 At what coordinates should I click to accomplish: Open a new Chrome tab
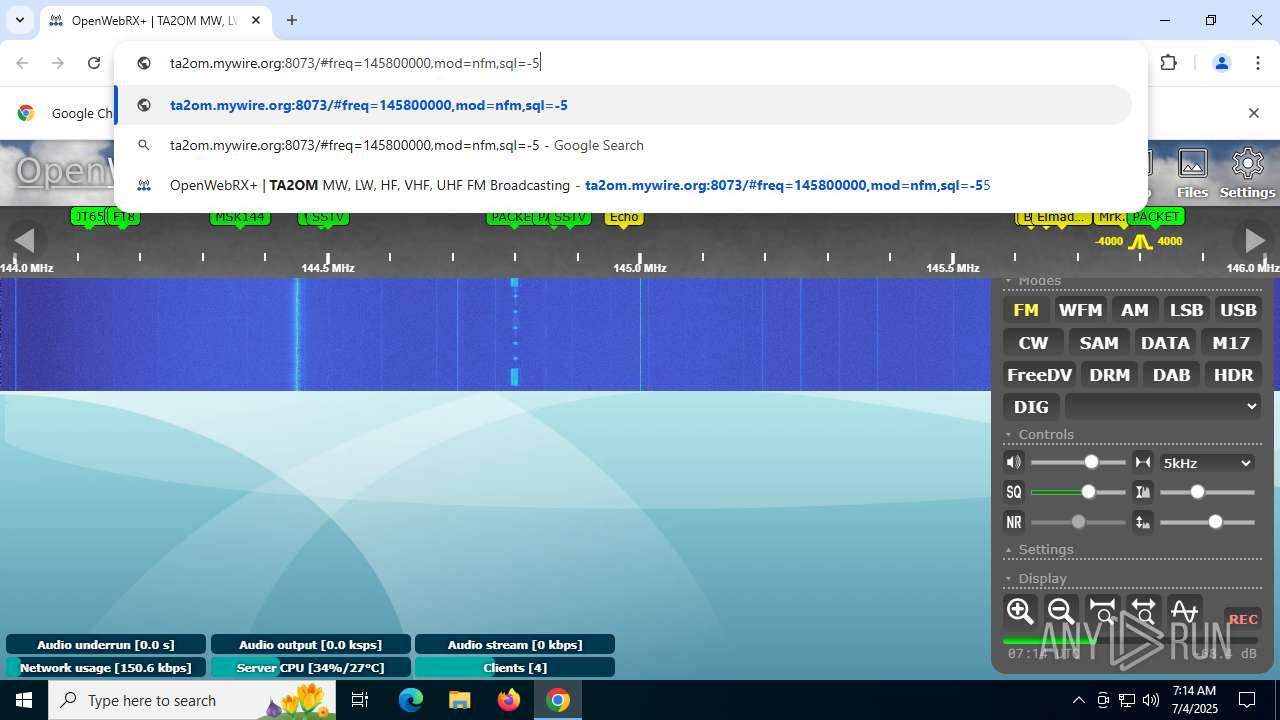coord(292,20)
